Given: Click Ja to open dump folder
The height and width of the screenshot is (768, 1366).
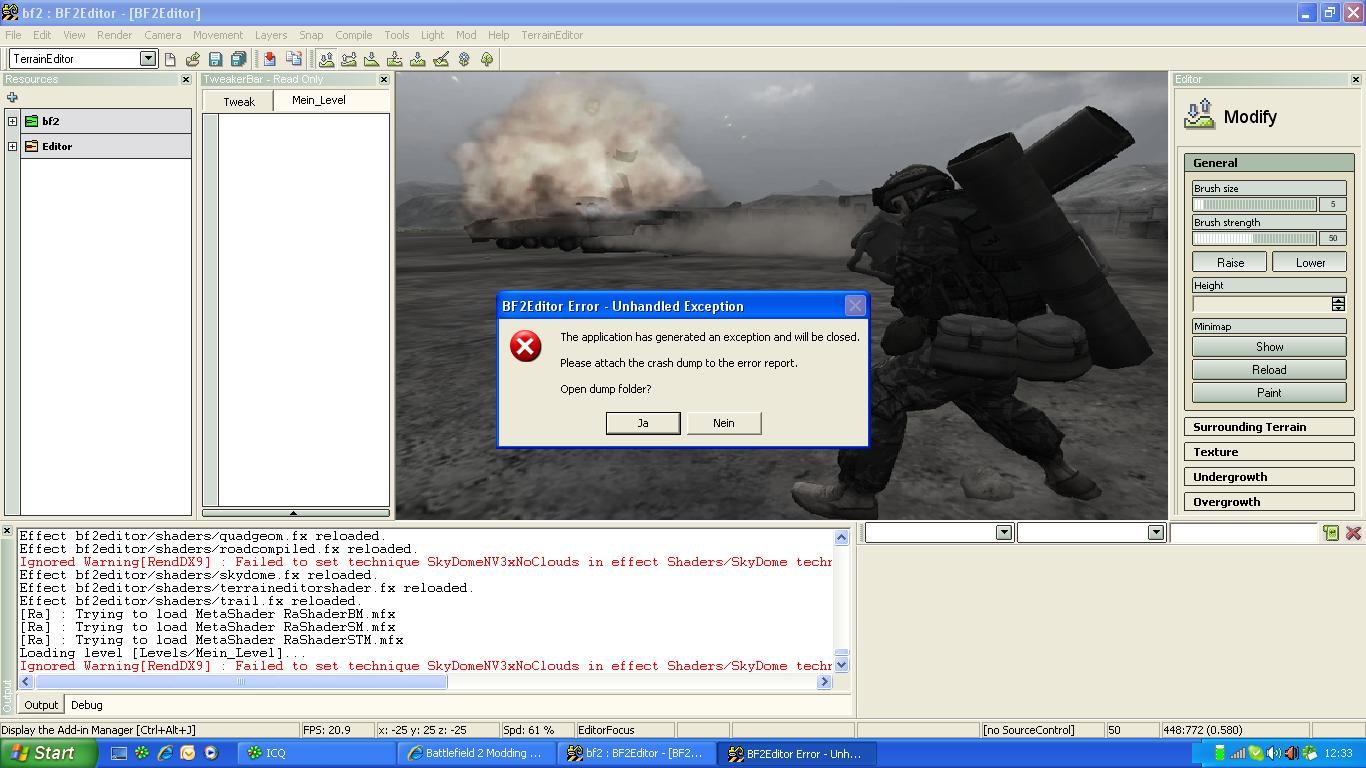Looking at the screenshot, I should tap(643, 423).
